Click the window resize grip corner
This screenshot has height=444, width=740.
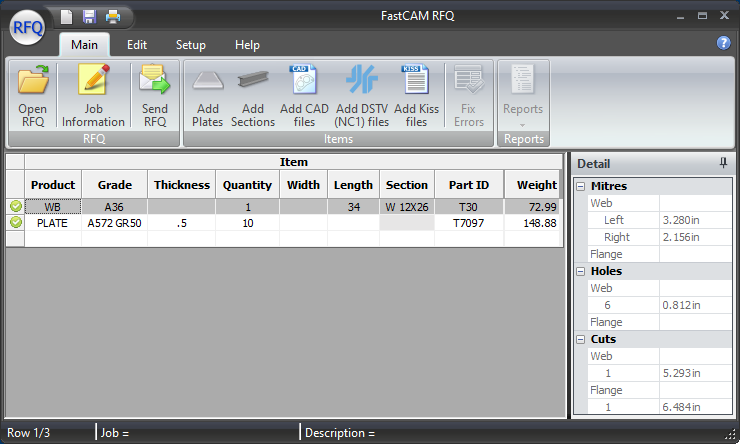(x=730, y=434)
